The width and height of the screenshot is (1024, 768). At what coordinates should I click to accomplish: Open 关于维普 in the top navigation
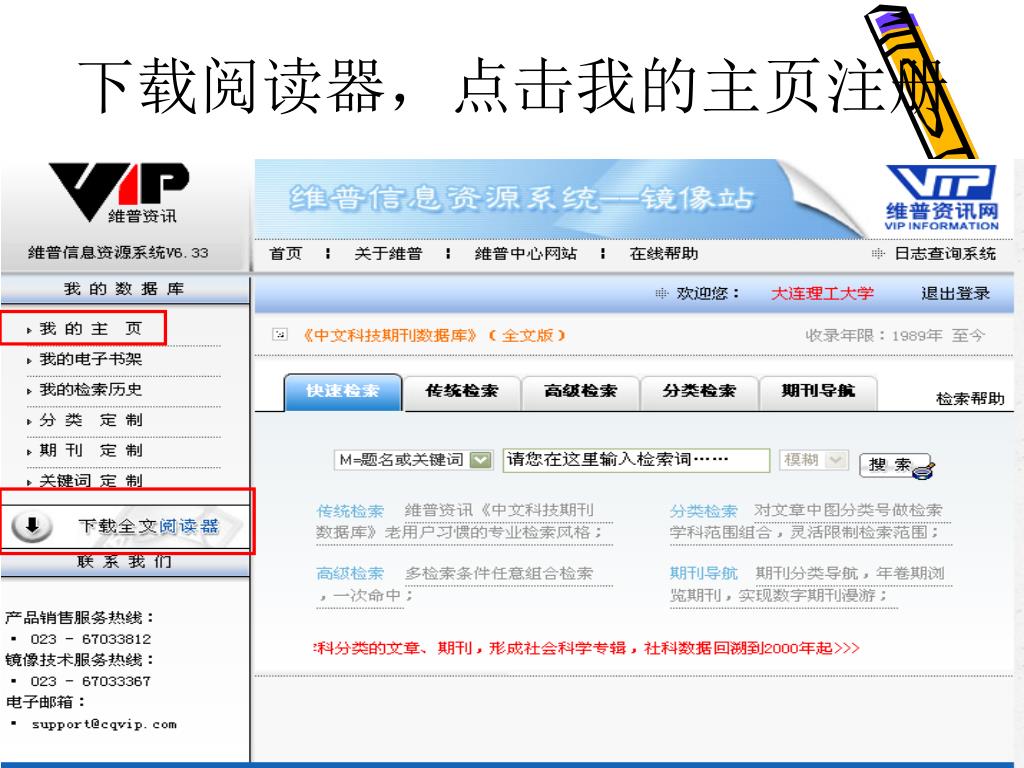pyautogui.click(x=388, y=253)
